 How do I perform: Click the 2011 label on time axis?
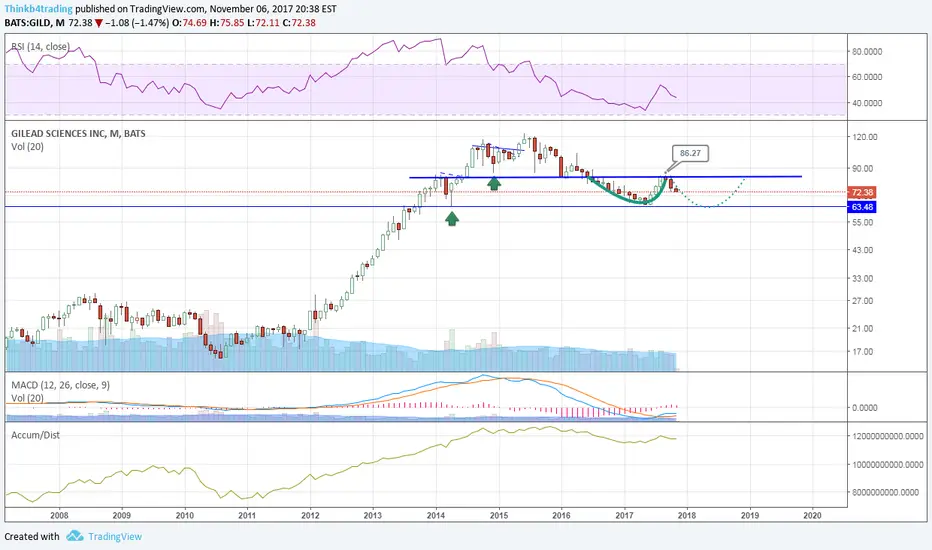pos(247,516)
